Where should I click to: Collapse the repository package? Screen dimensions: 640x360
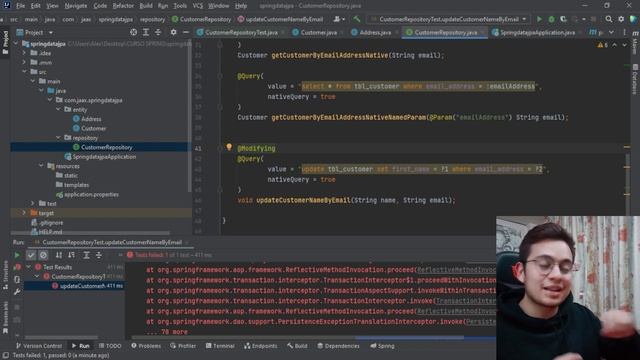click(x=58, y=138)
